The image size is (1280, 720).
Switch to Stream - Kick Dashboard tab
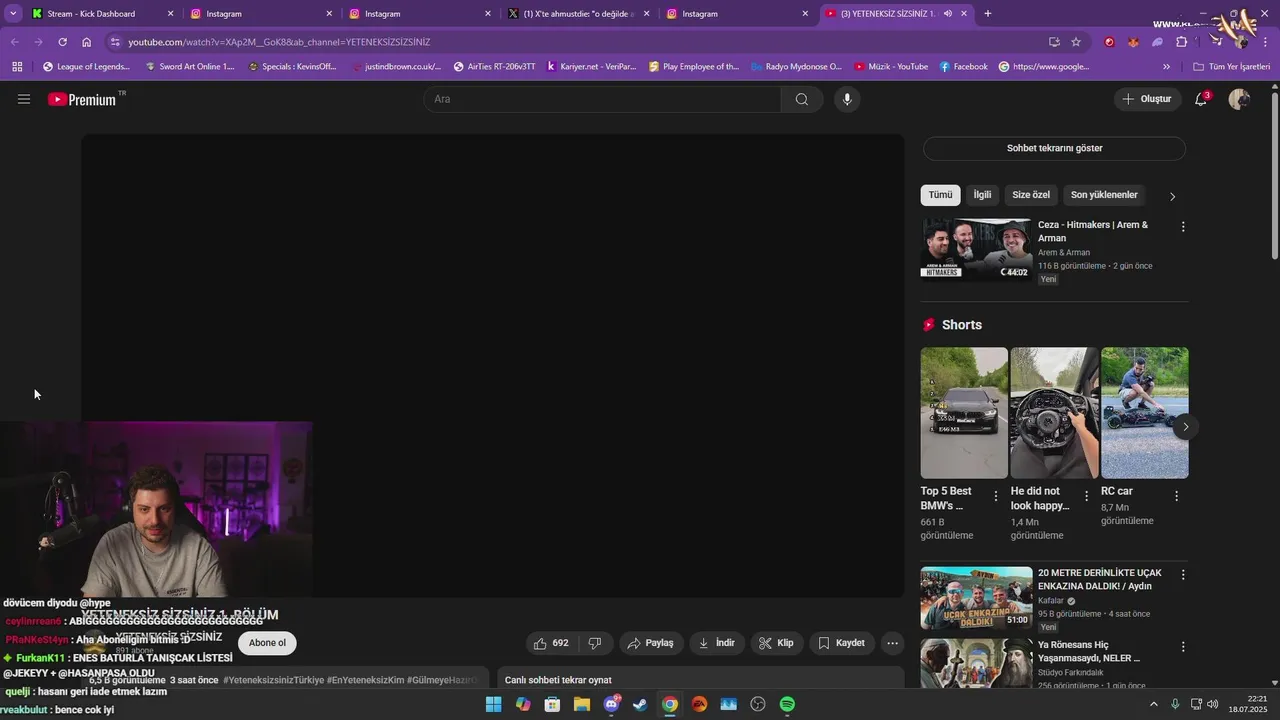(x=103, y=14)
